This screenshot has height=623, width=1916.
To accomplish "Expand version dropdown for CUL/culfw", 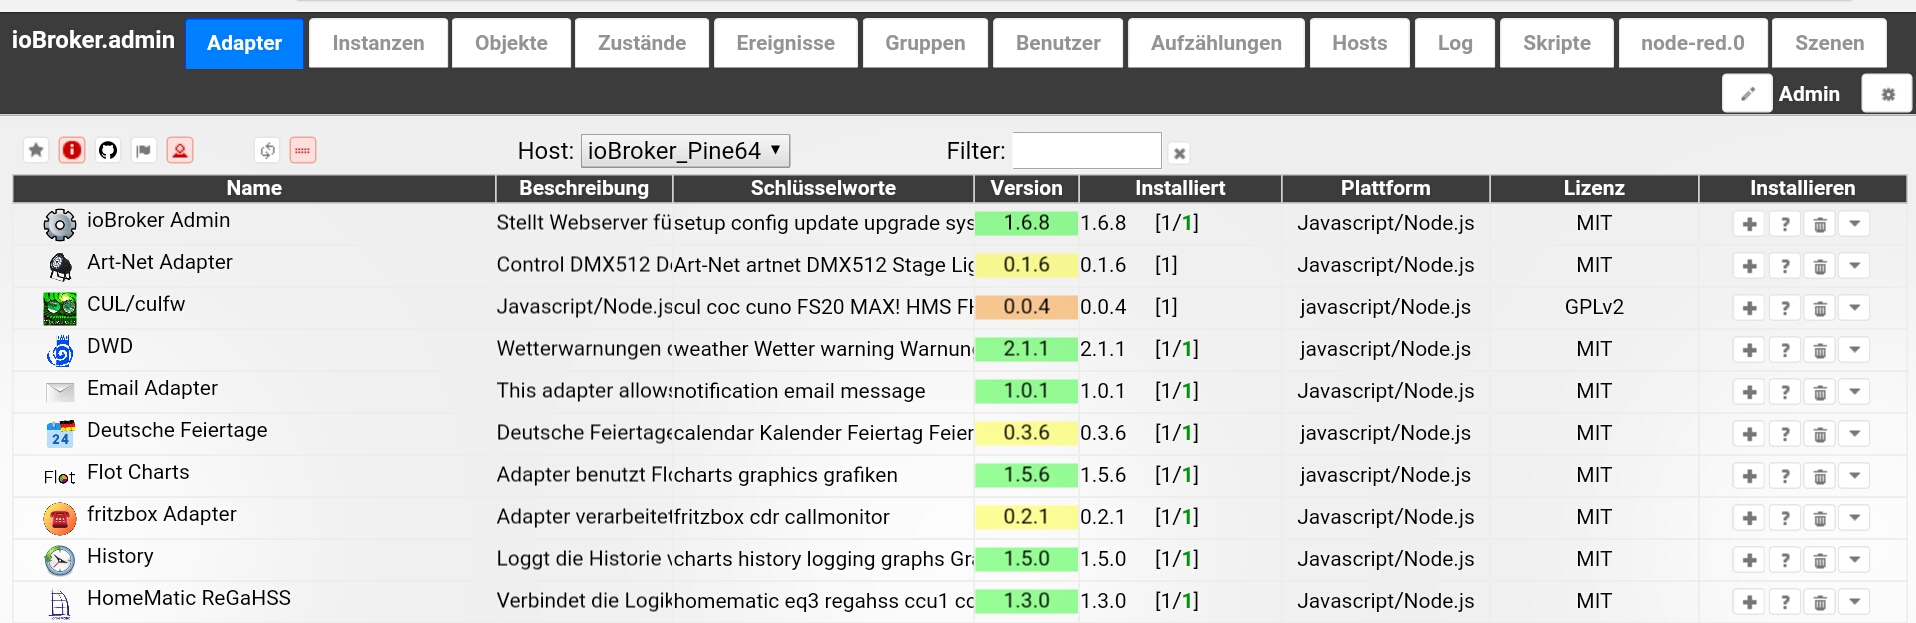I will point(1855,308).
